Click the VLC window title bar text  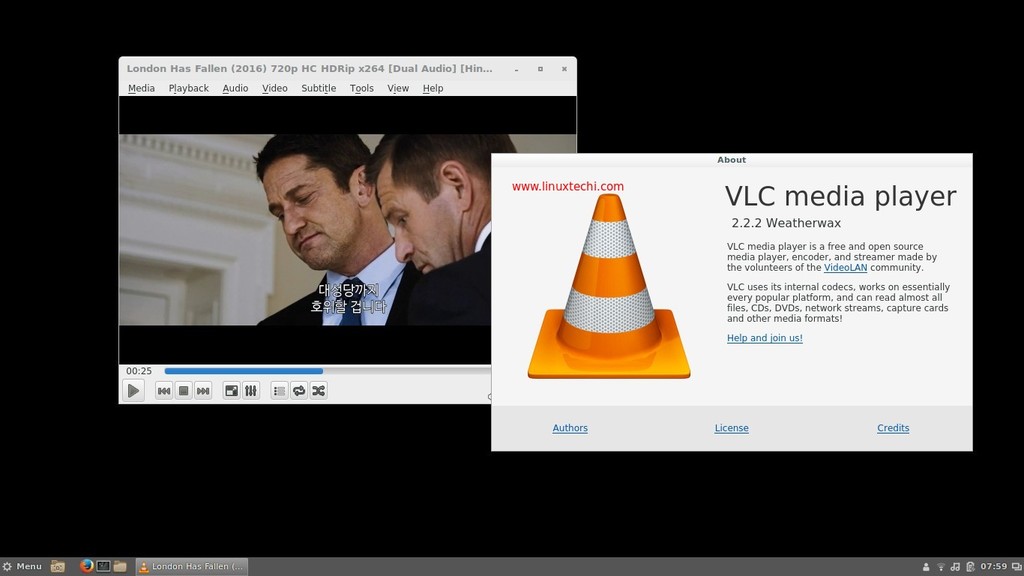tap(310, 69)
